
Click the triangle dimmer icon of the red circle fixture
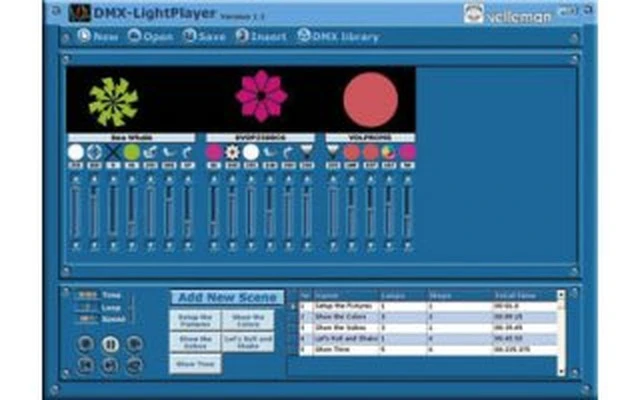(x=333, y=152)
